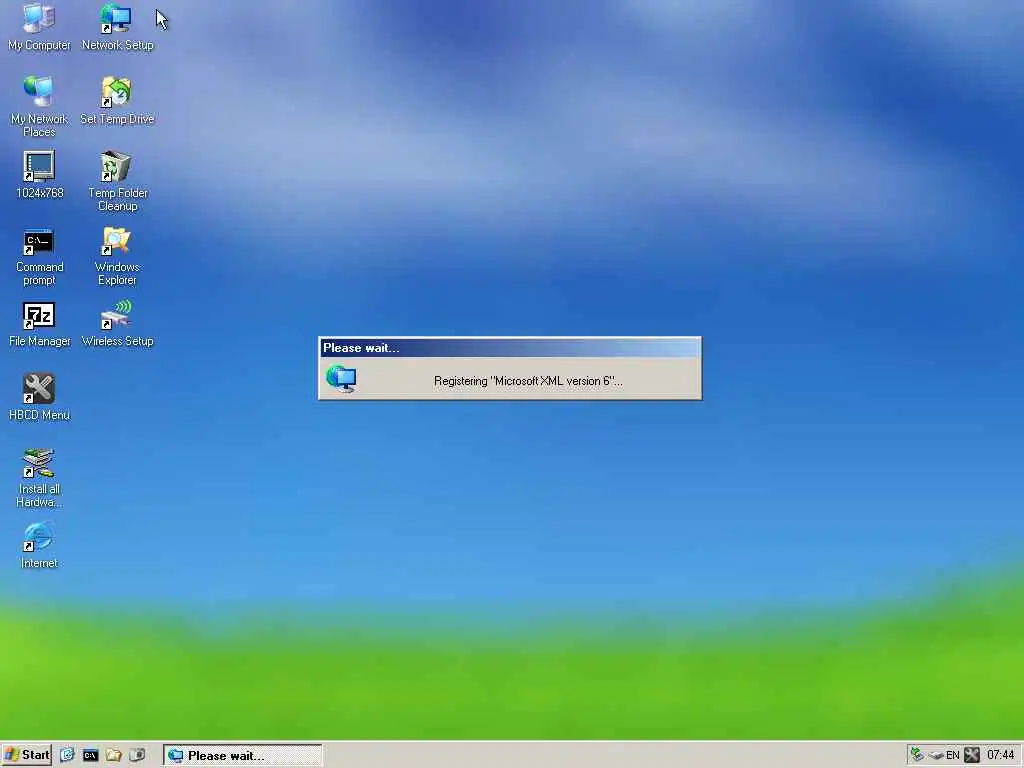Screen dimensions: 1024x768
Task: Click the 07:44 tray clock
Action: [x=1000, y=756]
